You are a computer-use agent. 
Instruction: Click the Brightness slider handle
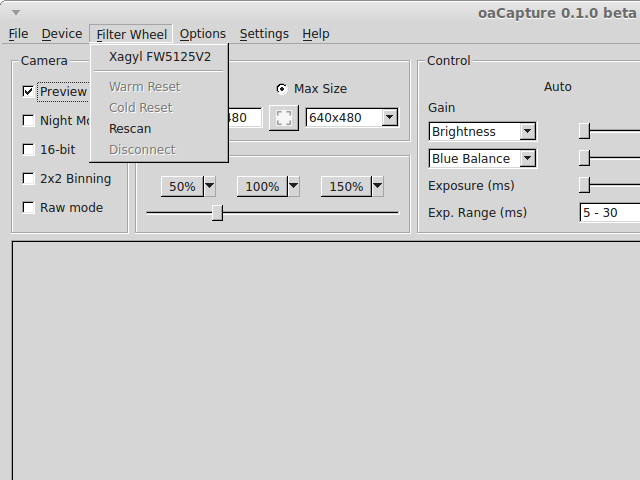coord(584,131)
